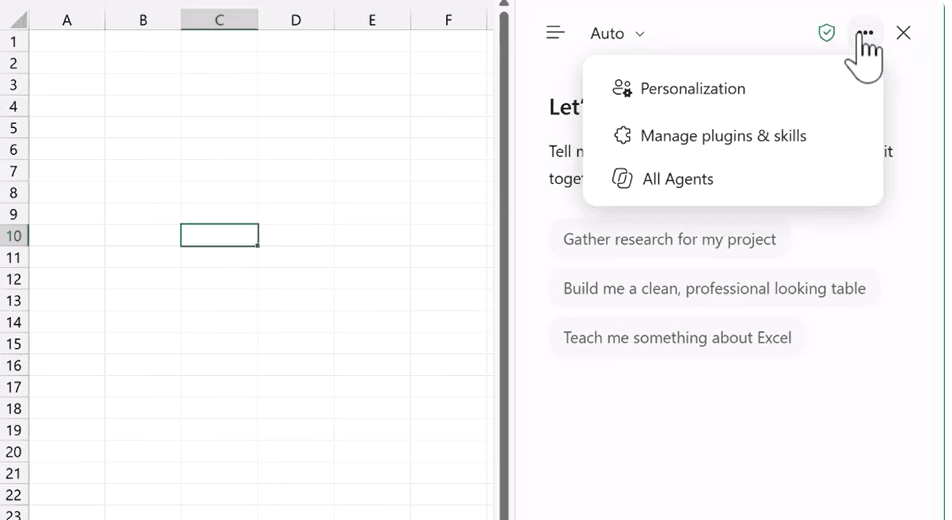This screenshot has width=952, height=520.
Task: Open the Auto mode dropdown
Action: click(617, 33)
